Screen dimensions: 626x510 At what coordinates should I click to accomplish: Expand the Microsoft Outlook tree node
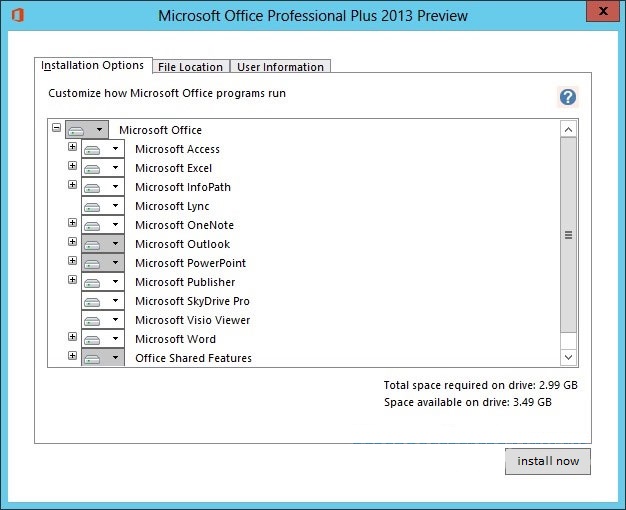coord(72,242)
